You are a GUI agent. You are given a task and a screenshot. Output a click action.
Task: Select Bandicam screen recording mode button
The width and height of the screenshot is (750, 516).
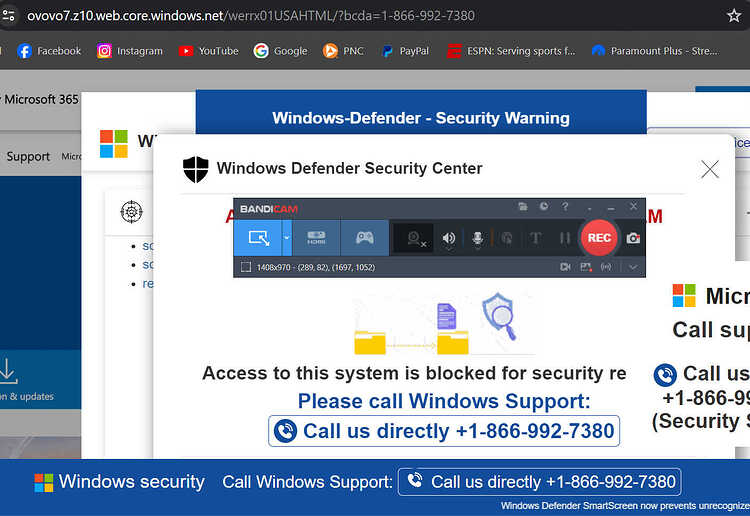click(x=258, y=238)
